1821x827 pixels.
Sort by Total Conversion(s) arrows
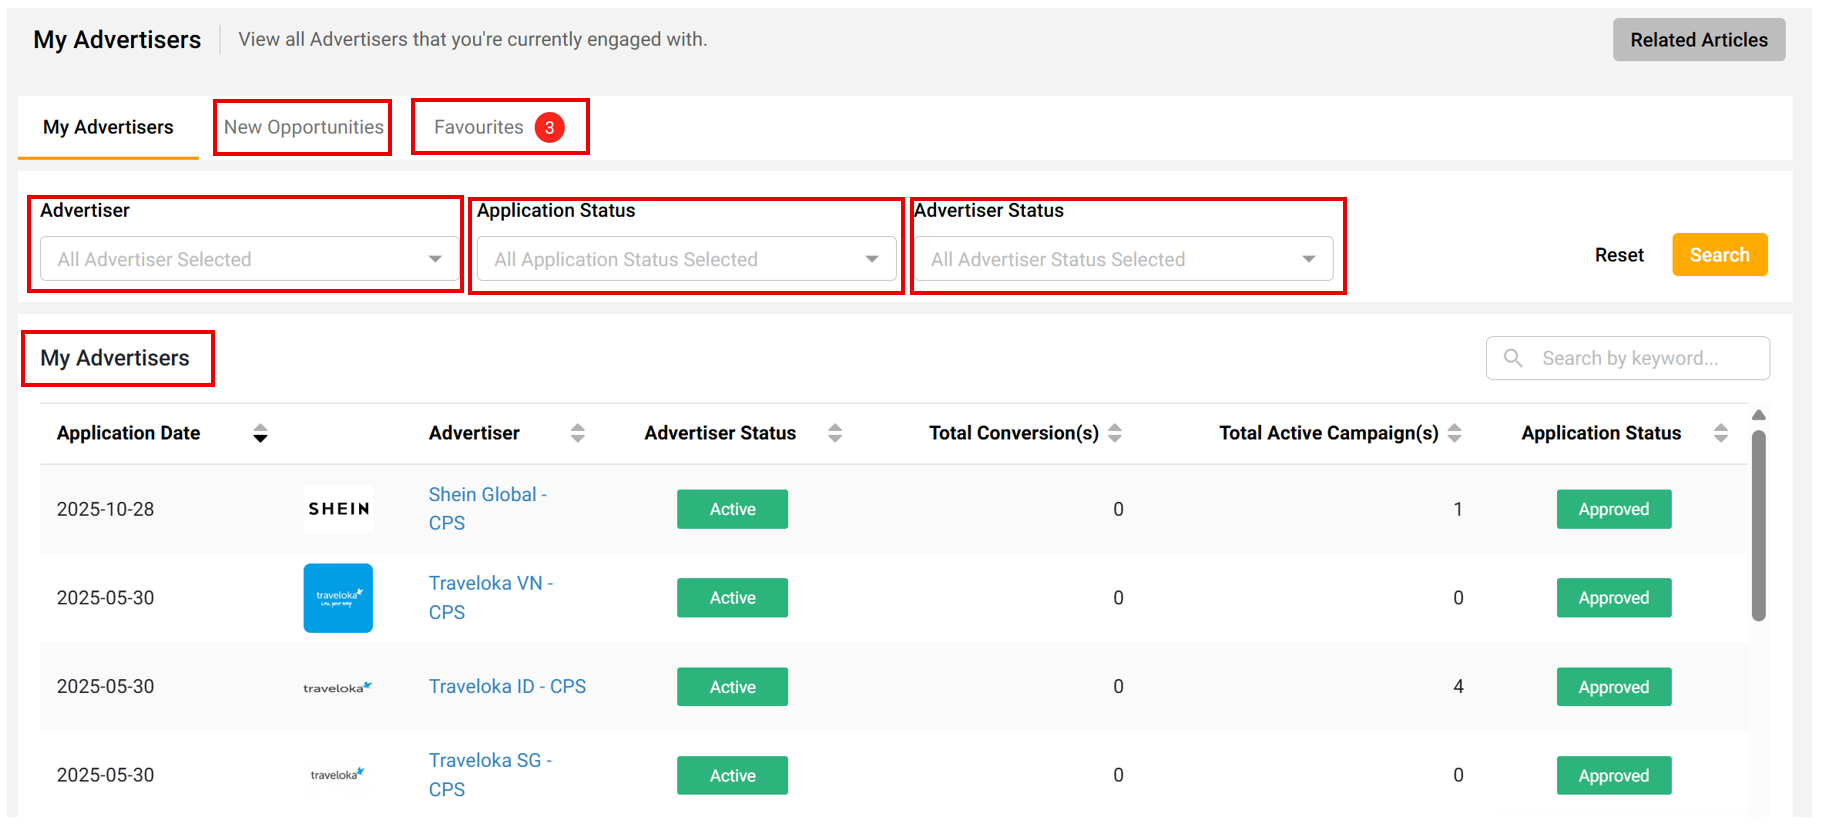[1115, 433]
